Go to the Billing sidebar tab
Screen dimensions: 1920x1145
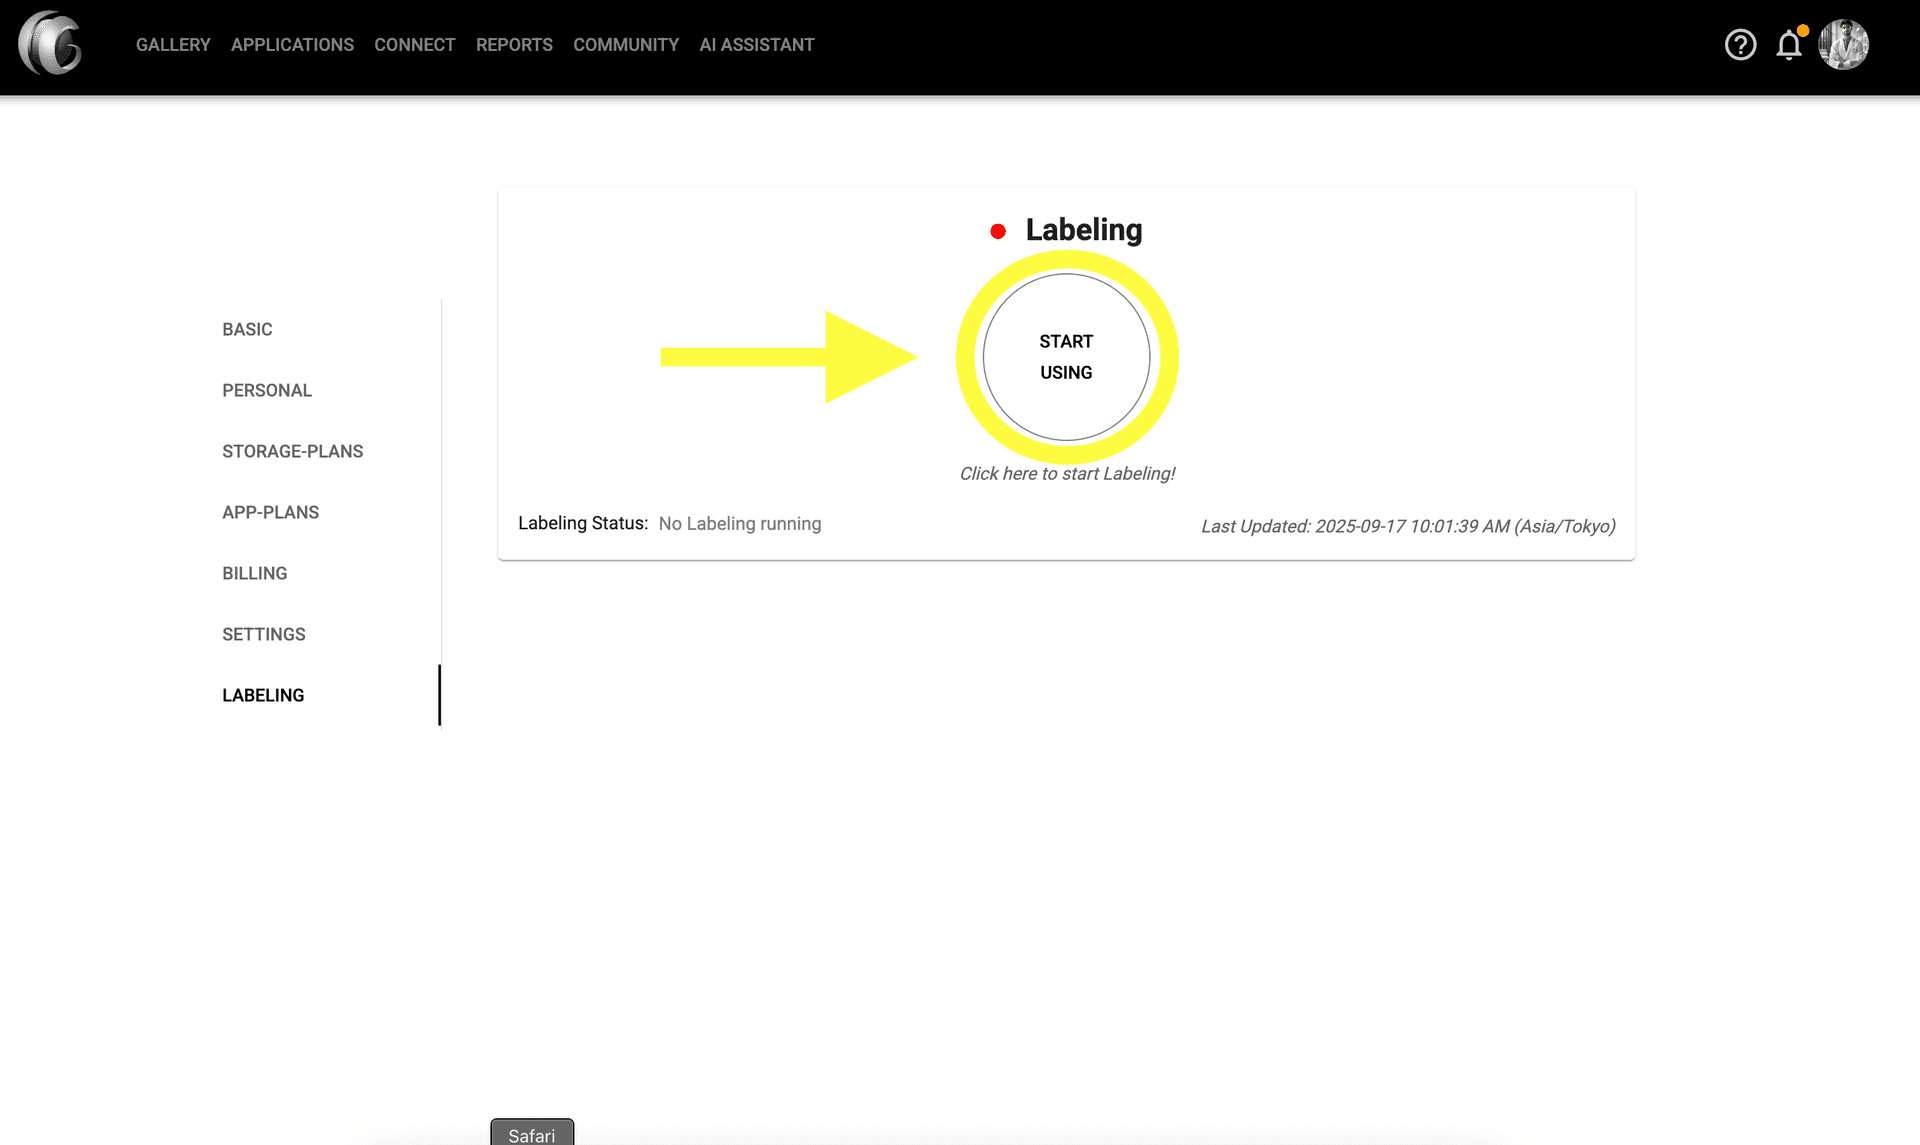click(254, 573)
